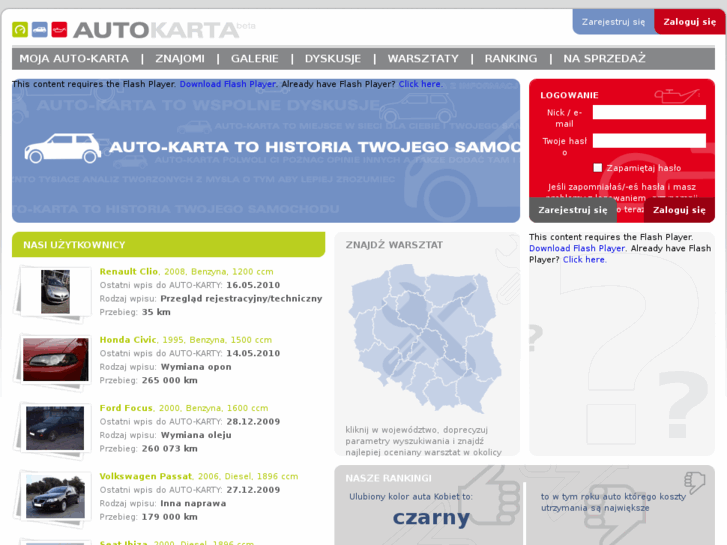Click the 'Inna naprawa' entry type
727x545 pixels.
pos(193,503)
